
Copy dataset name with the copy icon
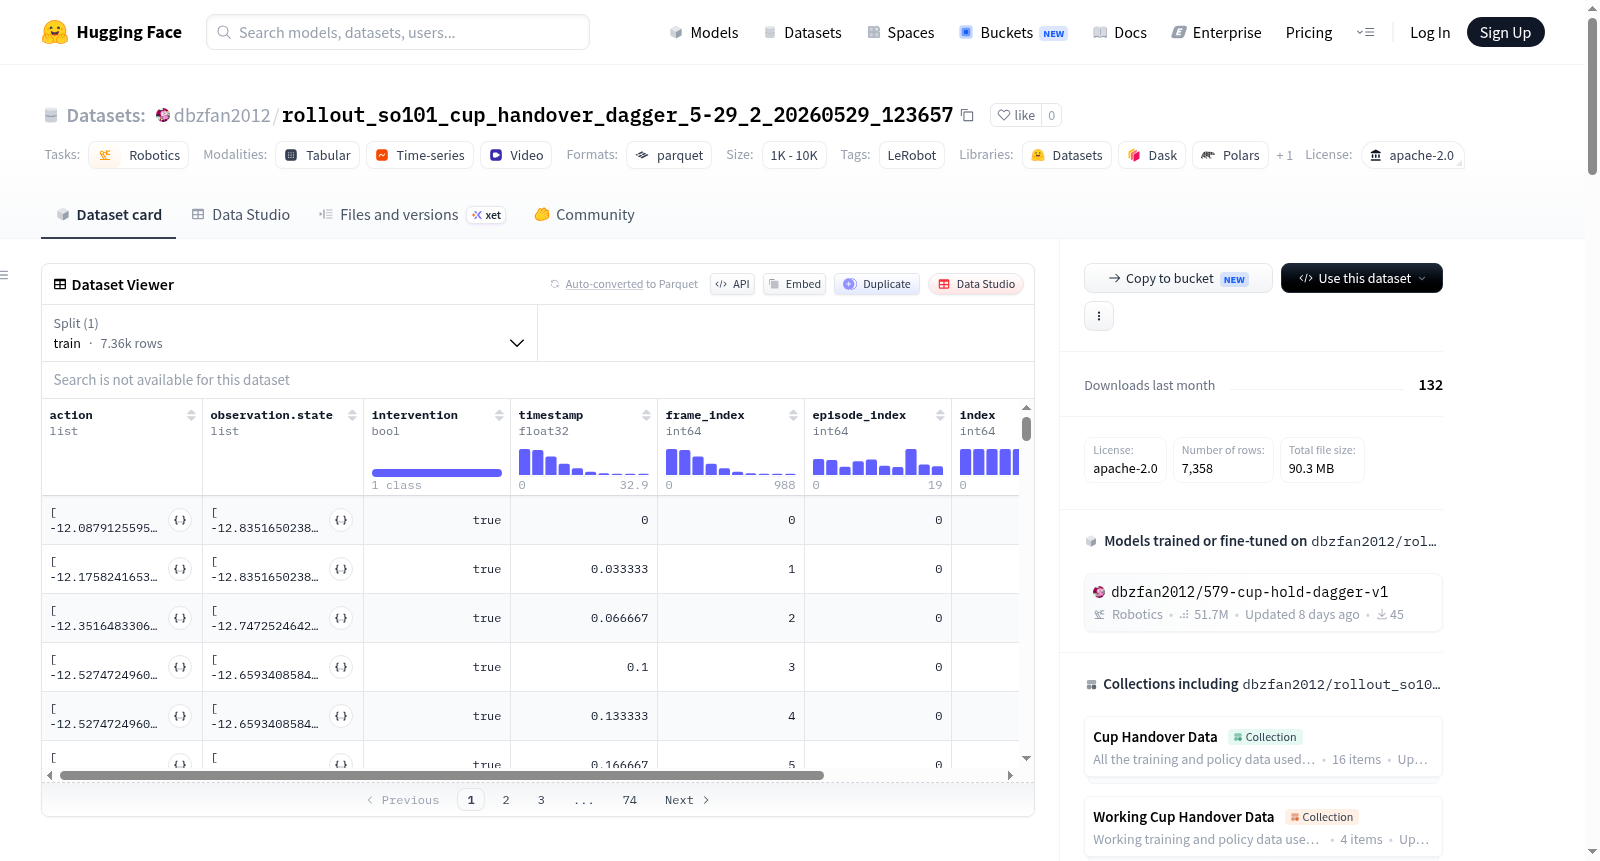pos(967,115)
